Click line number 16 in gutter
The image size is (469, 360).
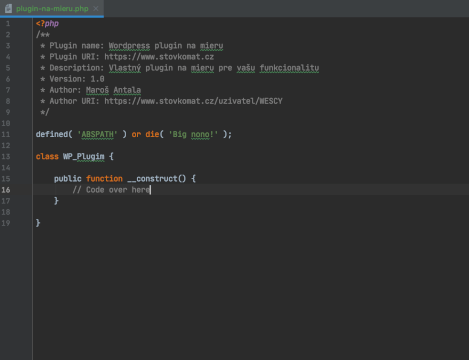coord(6,190)
